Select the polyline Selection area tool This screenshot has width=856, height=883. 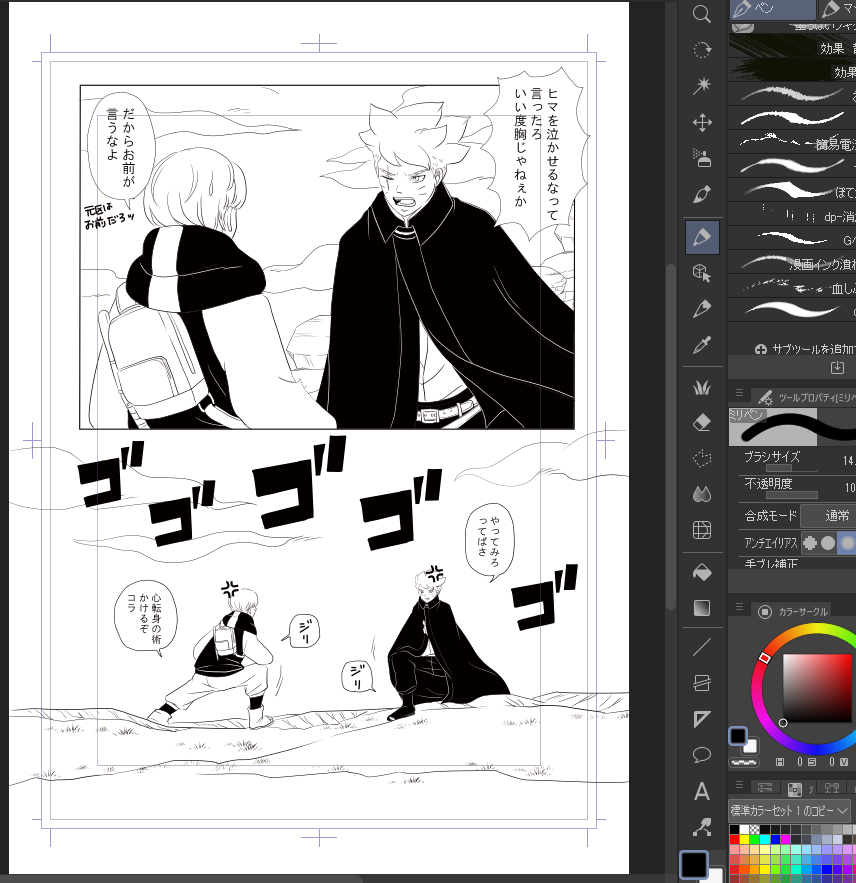(x=702, y=458)
